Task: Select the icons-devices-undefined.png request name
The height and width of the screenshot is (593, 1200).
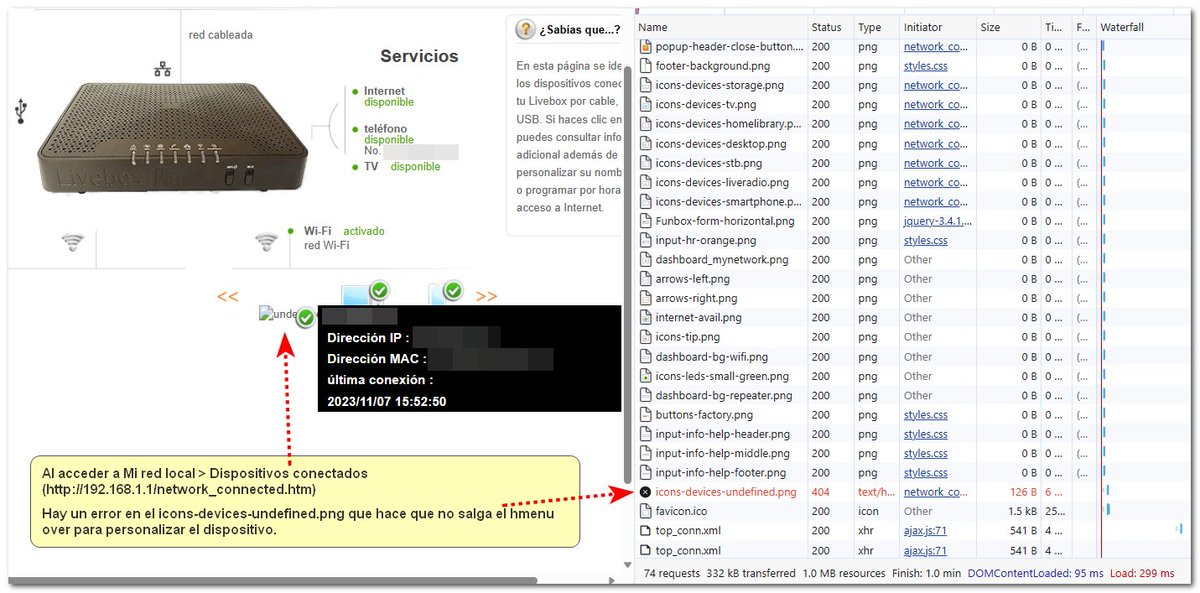Action: click(x=726, y=492)
